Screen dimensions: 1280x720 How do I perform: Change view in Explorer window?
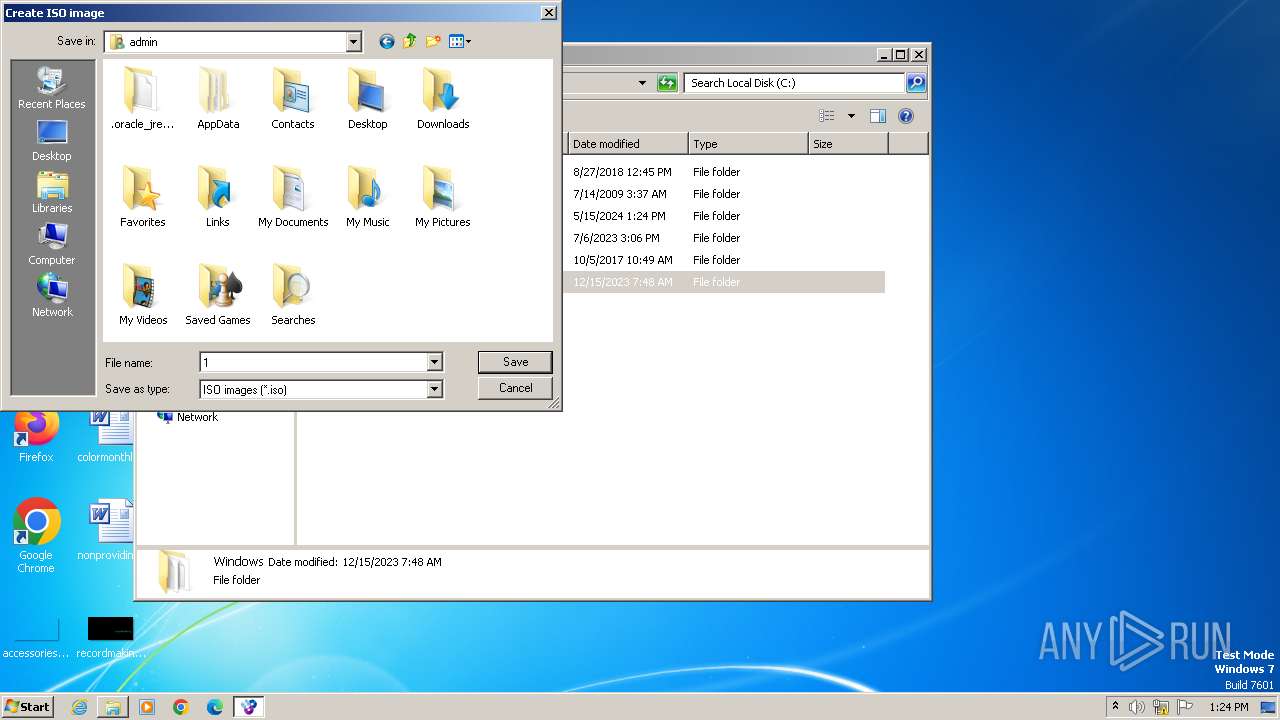point(827,116)
